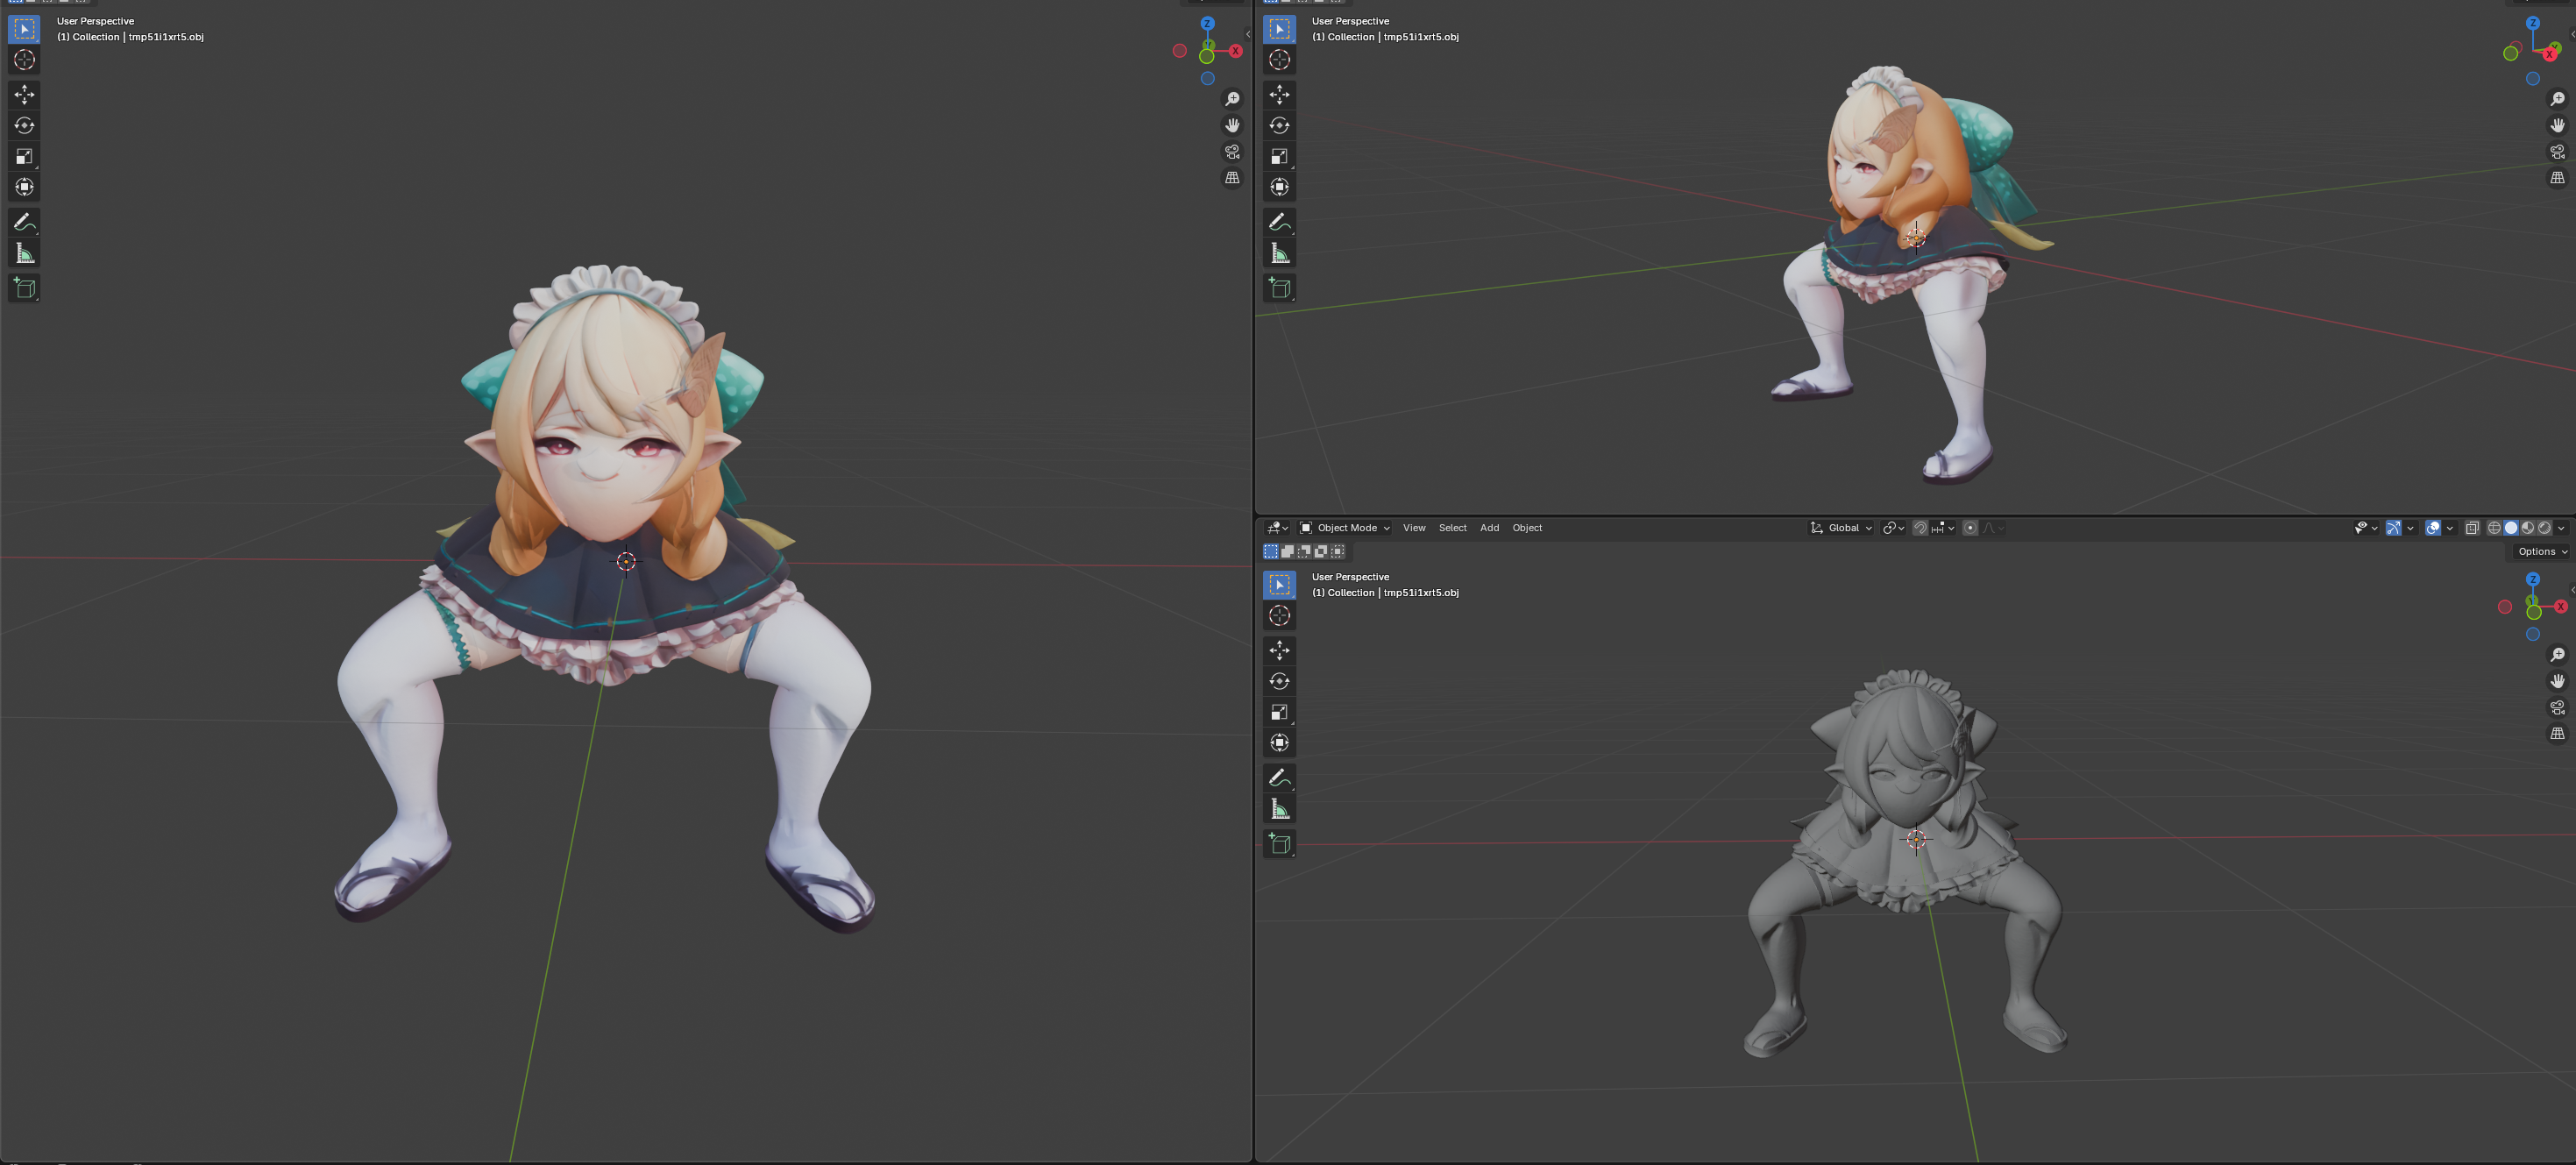The image size is (2576, 1165).
Task: Toggle X-ray display in the header
Action: click(2472, 528)
